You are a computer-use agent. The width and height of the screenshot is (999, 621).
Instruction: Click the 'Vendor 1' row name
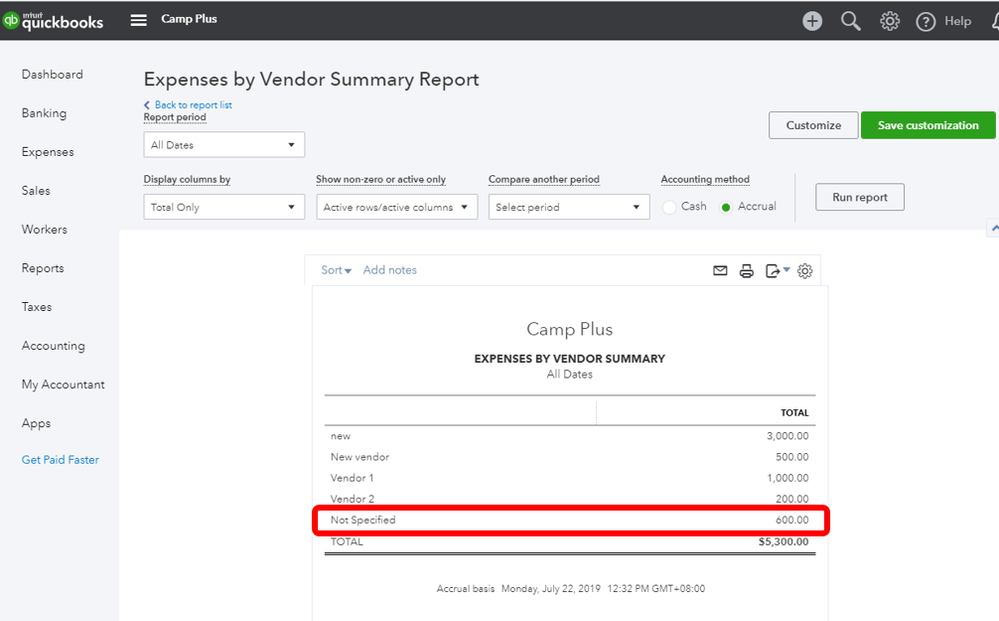pyautogui.click(x=352, y=478)
